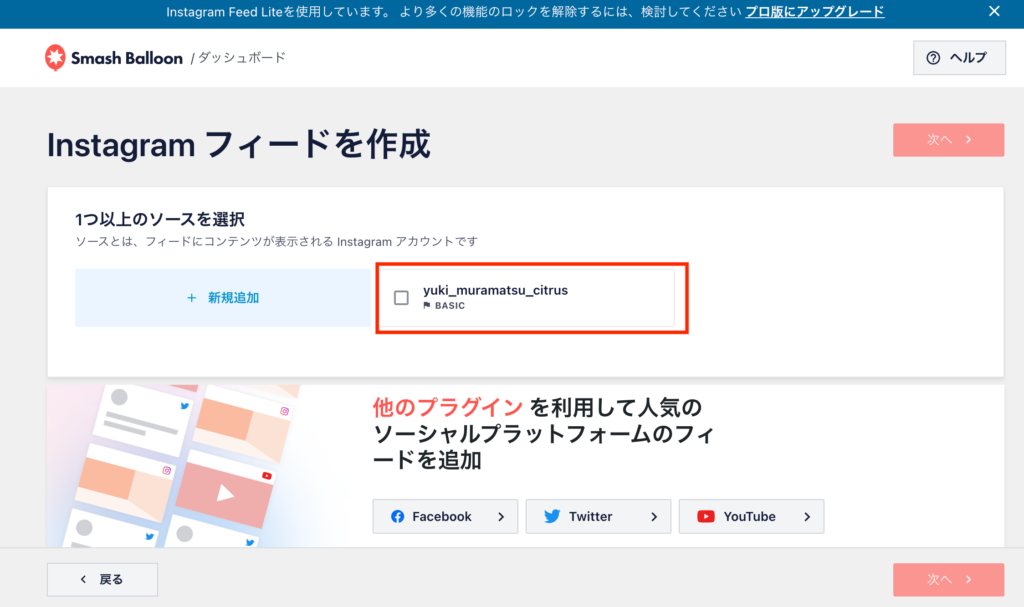
Task: Open the Facebook plugin button
Action: [445, 517]
